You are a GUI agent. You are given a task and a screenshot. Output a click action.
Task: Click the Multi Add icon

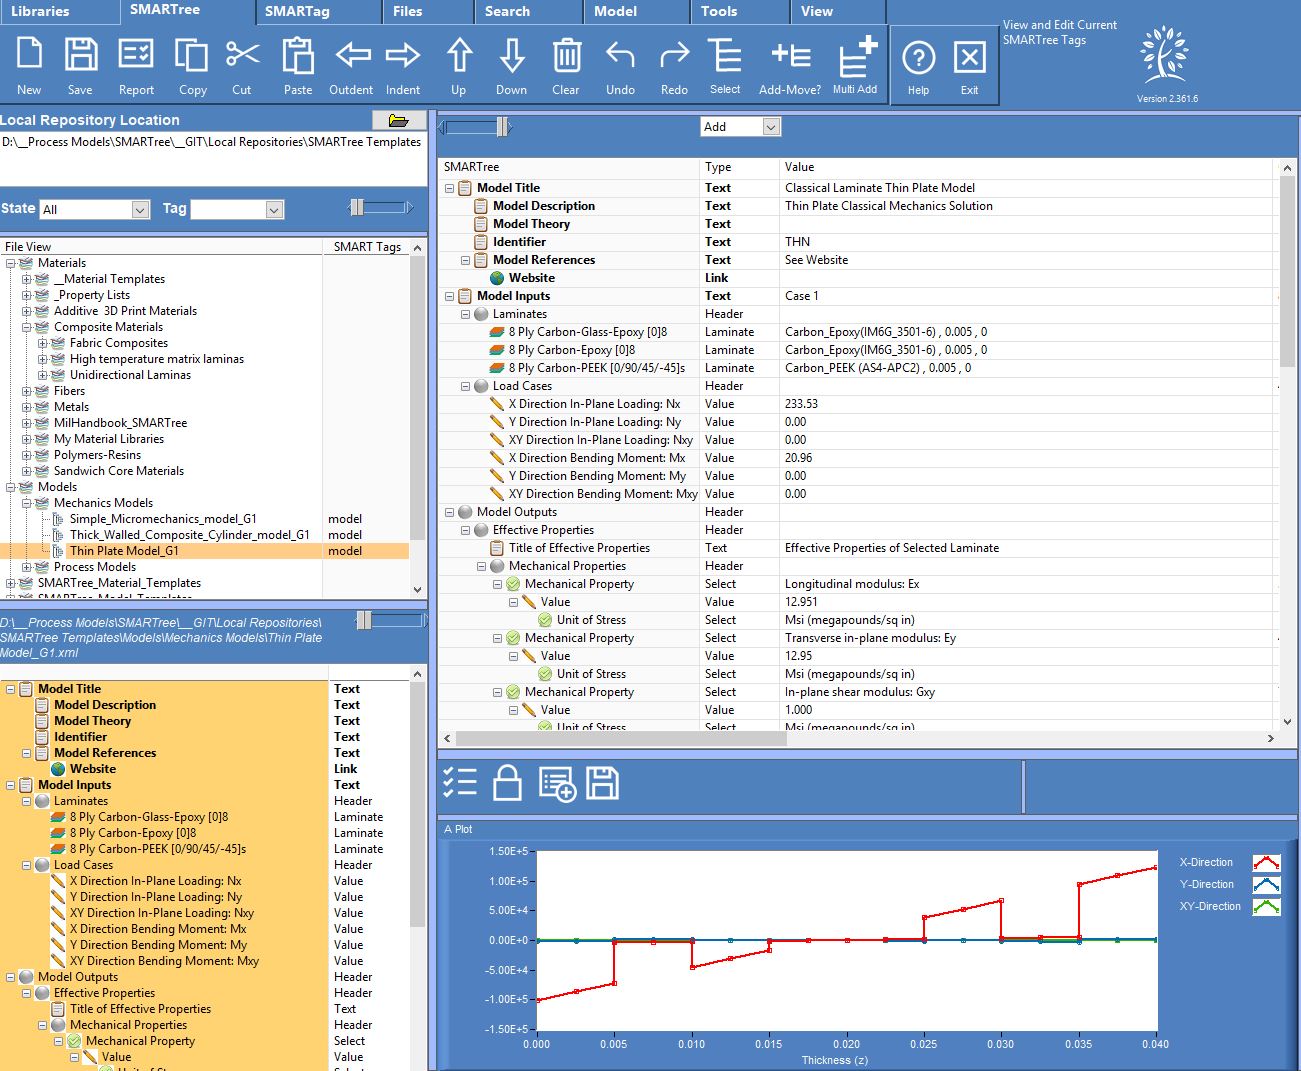pos(856,55)
